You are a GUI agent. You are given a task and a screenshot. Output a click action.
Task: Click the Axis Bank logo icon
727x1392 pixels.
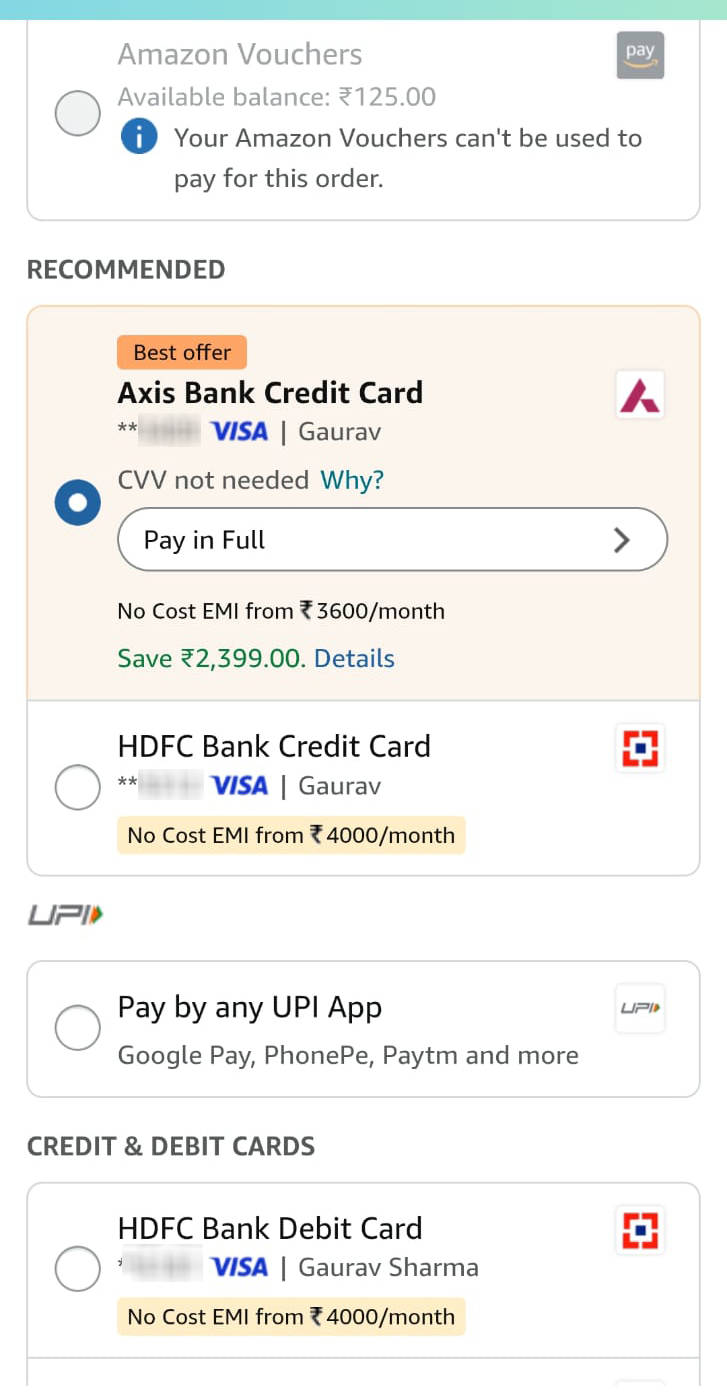pyautogui.click(x=640, y=395)
